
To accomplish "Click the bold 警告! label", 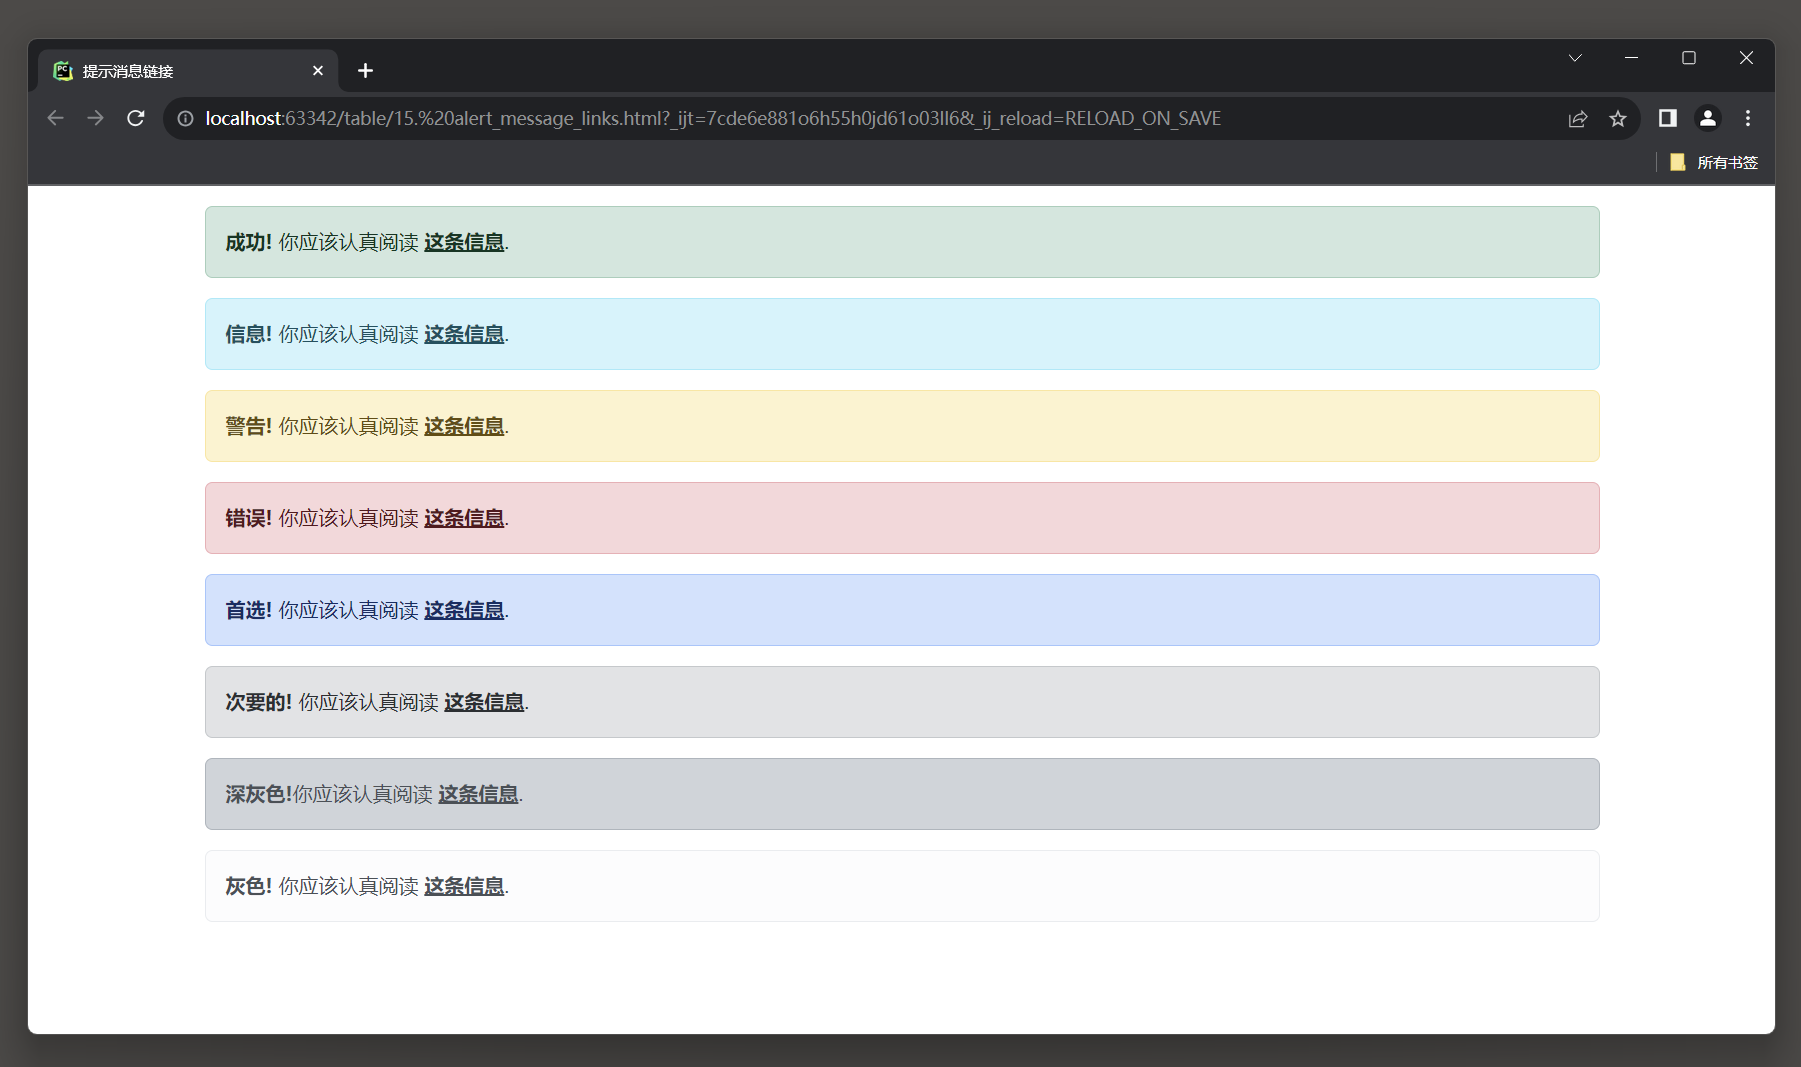I will pyautogui.click(x=248, y=426).
